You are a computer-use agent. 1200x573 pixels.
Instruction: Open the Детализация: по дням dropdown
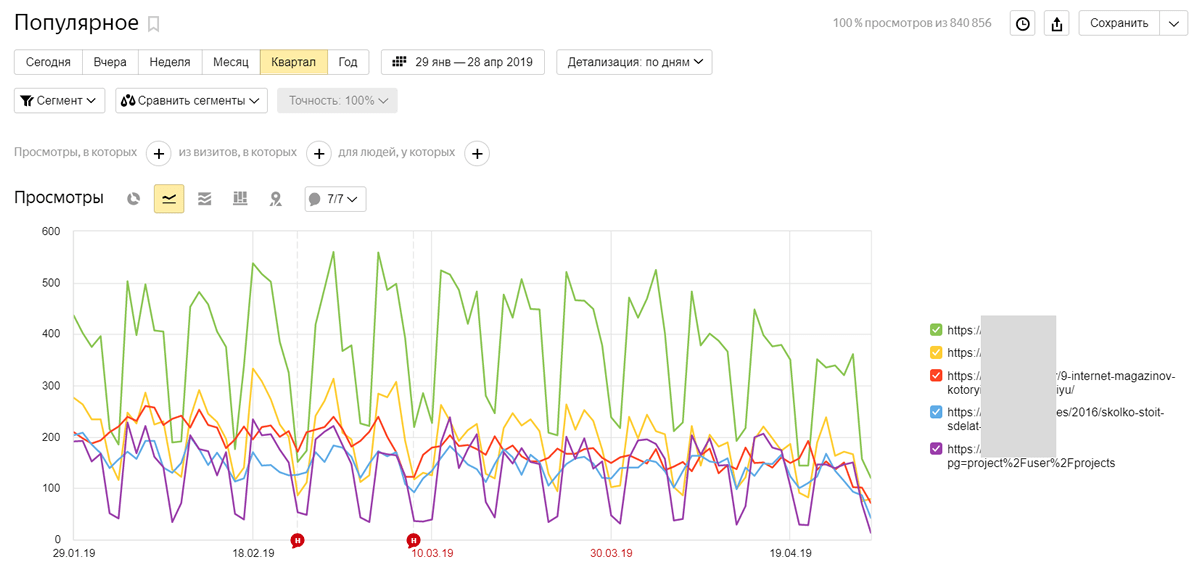(634, 62)
